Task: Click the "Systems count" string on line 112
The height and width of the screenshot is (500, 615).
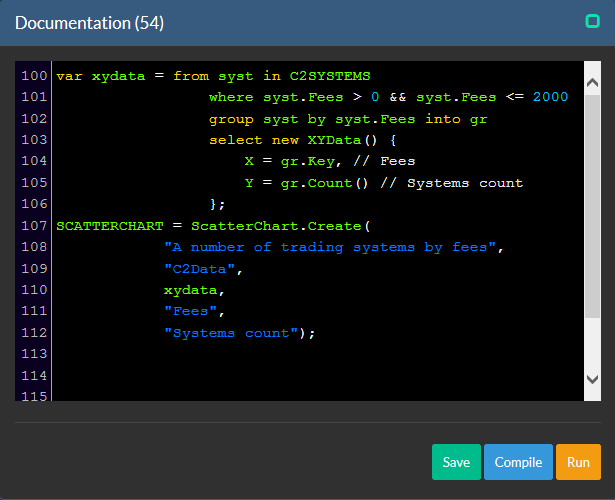Action: coord(231,333)
